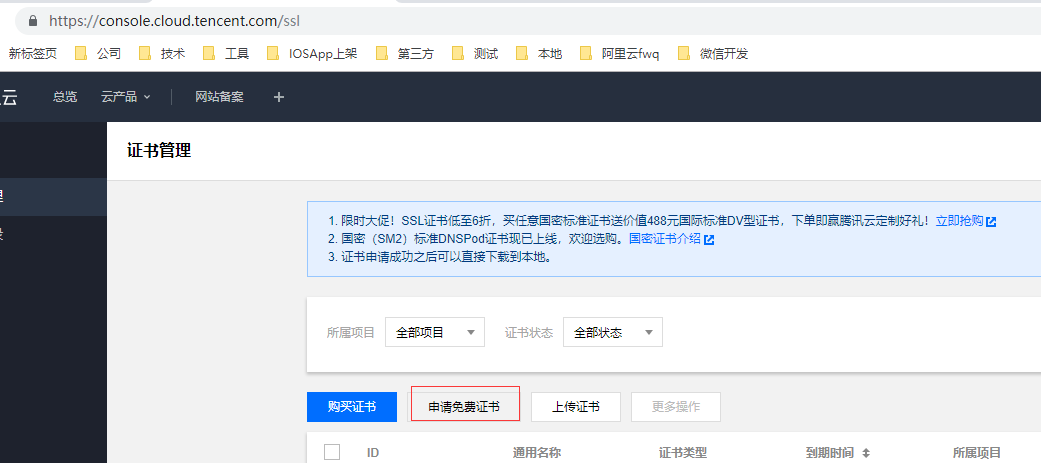Click external link icon after 立即抢购

click(x=991, y=222)
